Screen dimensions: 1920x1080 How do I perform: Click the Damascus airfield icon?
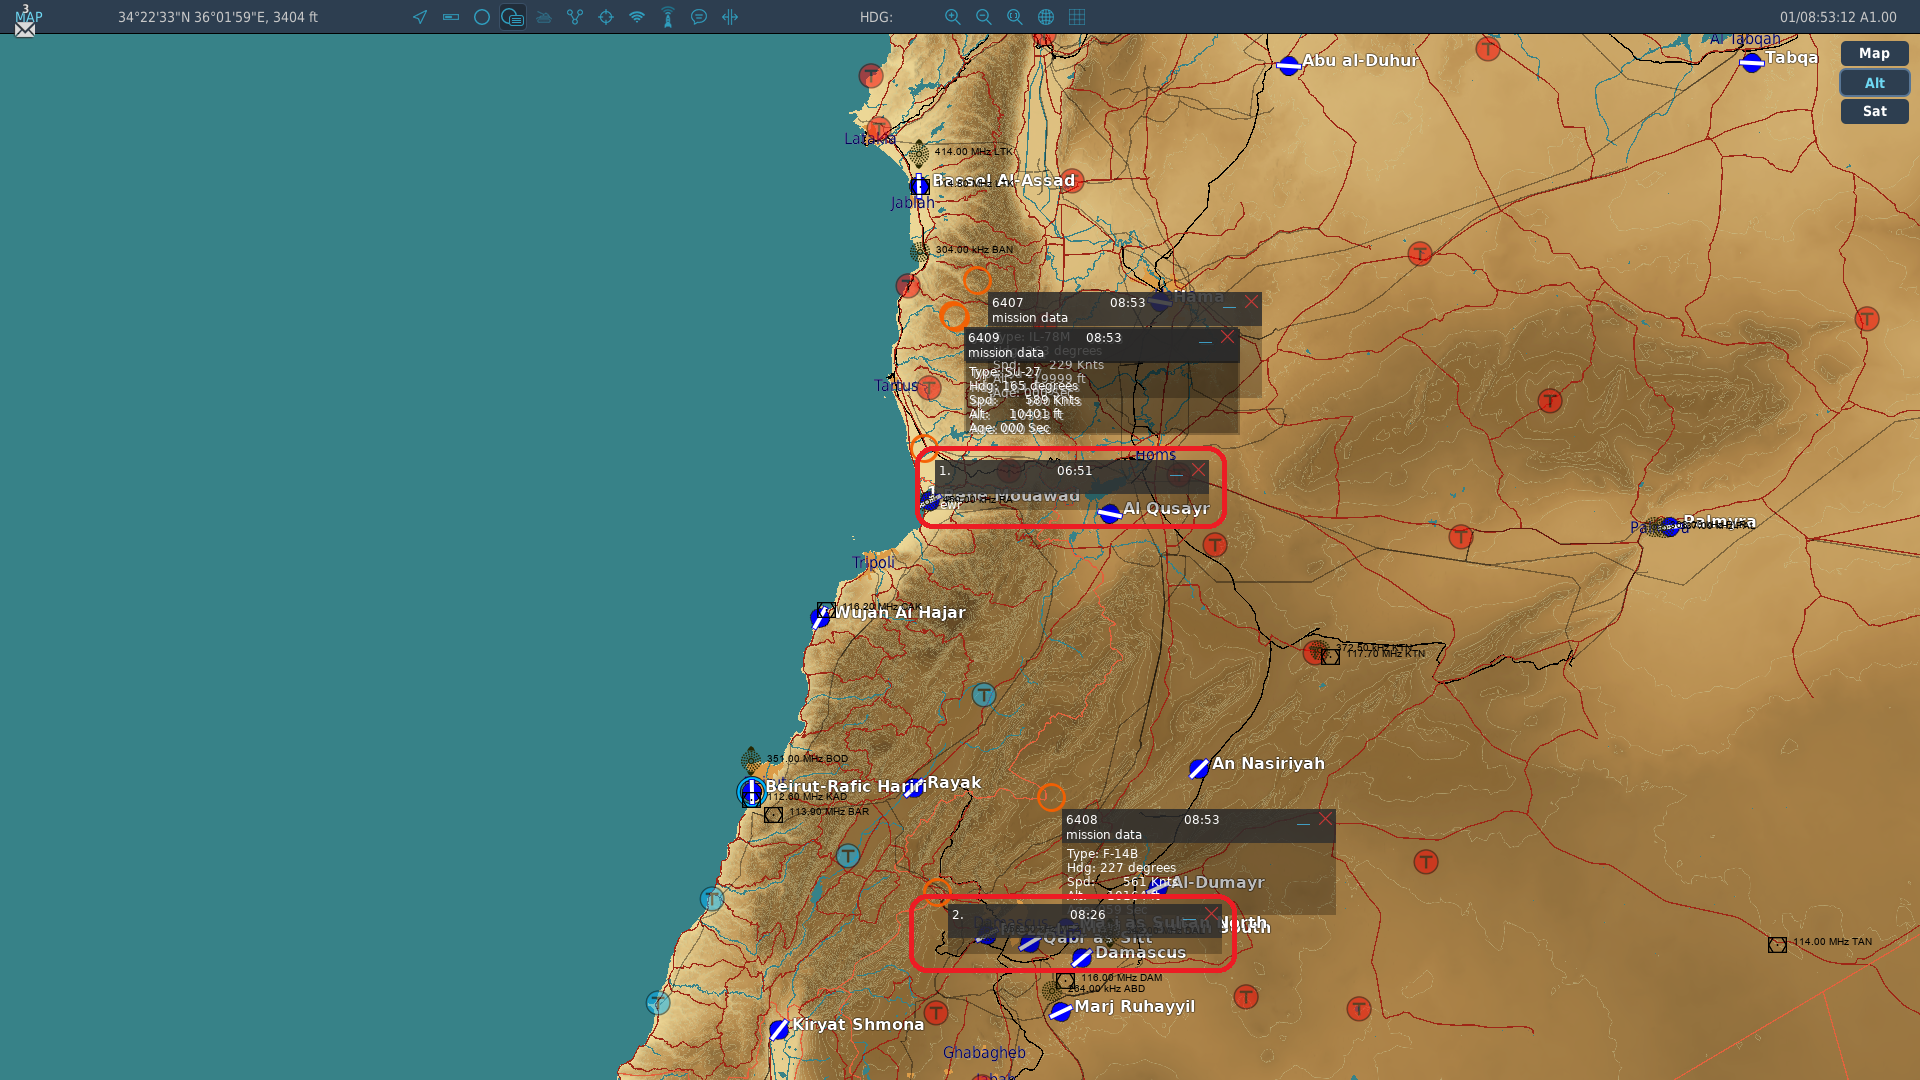click(x=1082, y=958)
